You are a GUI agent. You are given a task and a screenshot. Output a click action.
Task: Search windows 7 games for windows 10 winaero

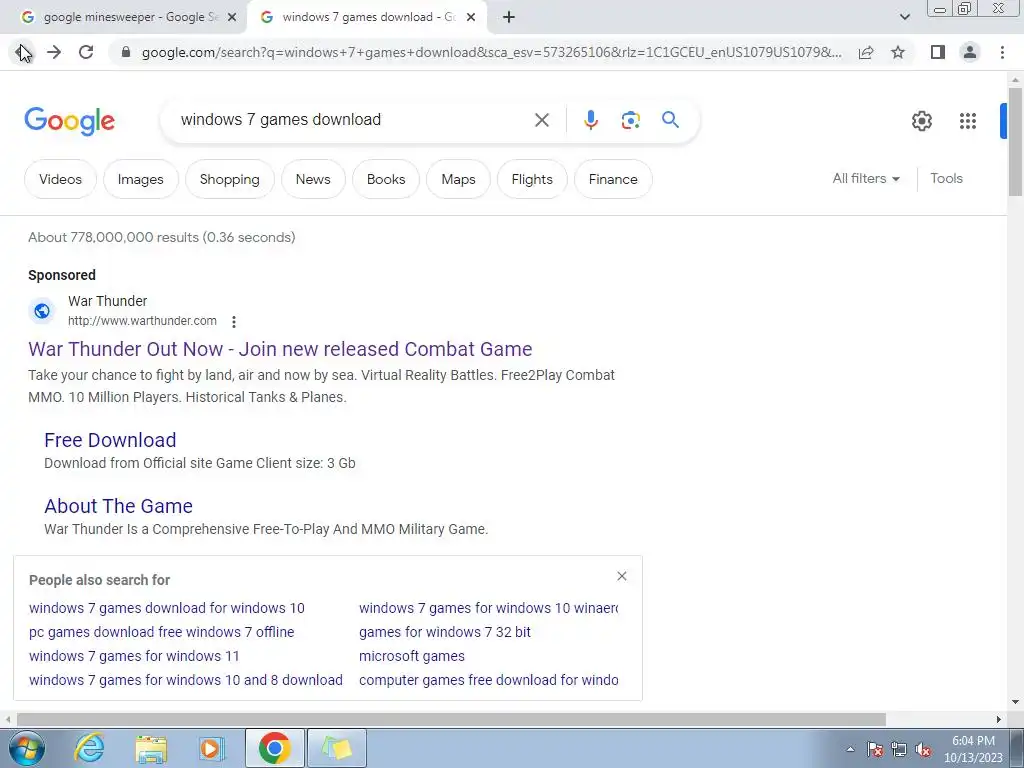[x=488, y=608]
